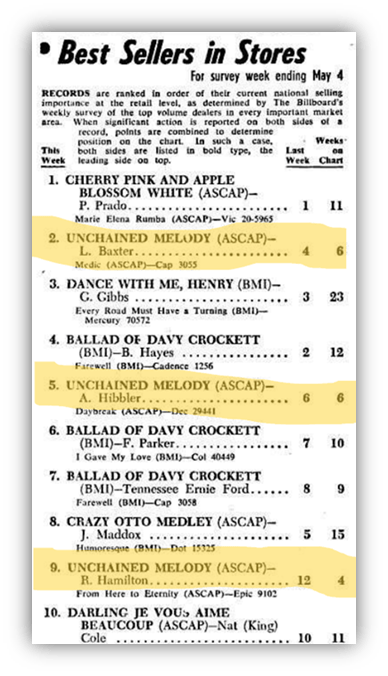Select Crazy Otto Medley by J. Maddox
The height and width of the screenshot is (676, 388).
click(196, 535)
